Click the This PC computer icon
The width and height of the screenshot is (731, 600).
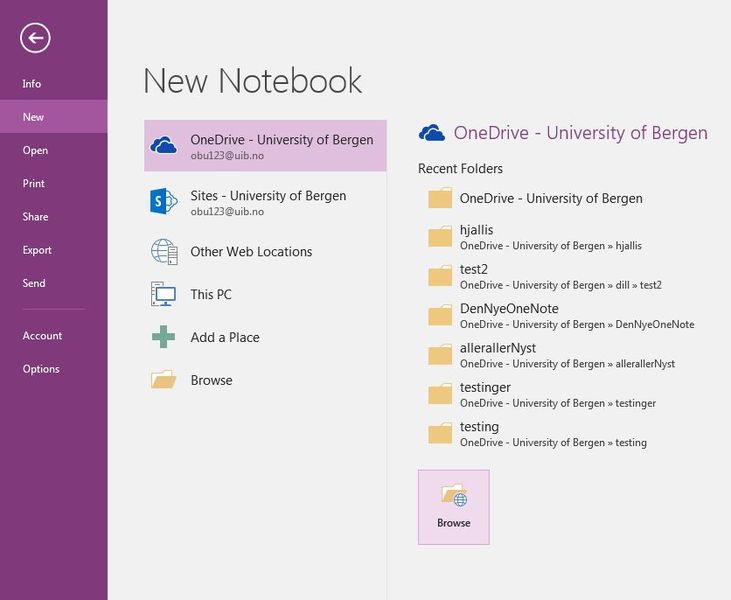click(163, 294)
